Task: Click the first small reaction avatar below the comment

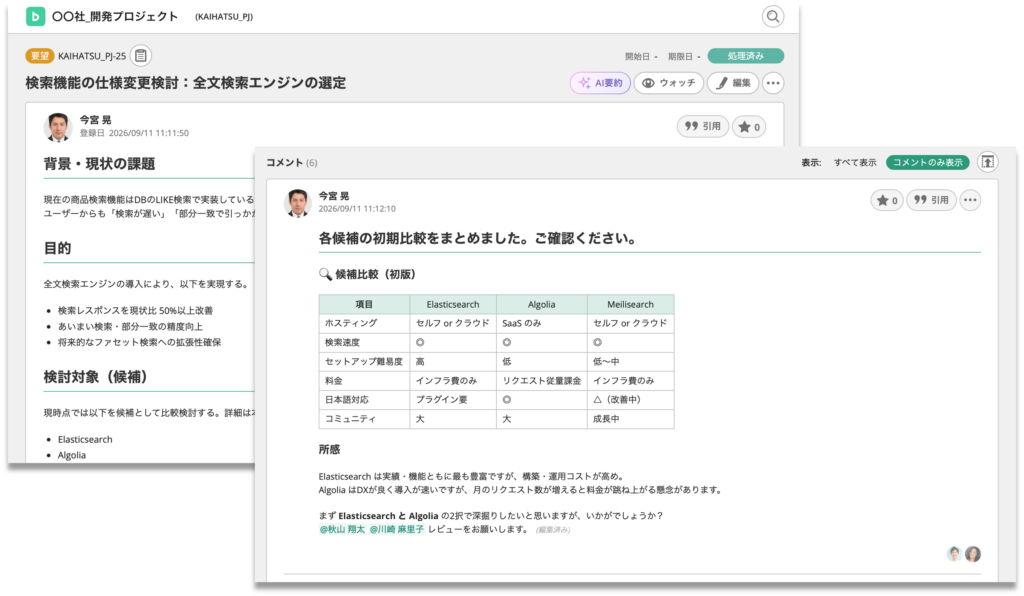Action: (x=954, y=554)
